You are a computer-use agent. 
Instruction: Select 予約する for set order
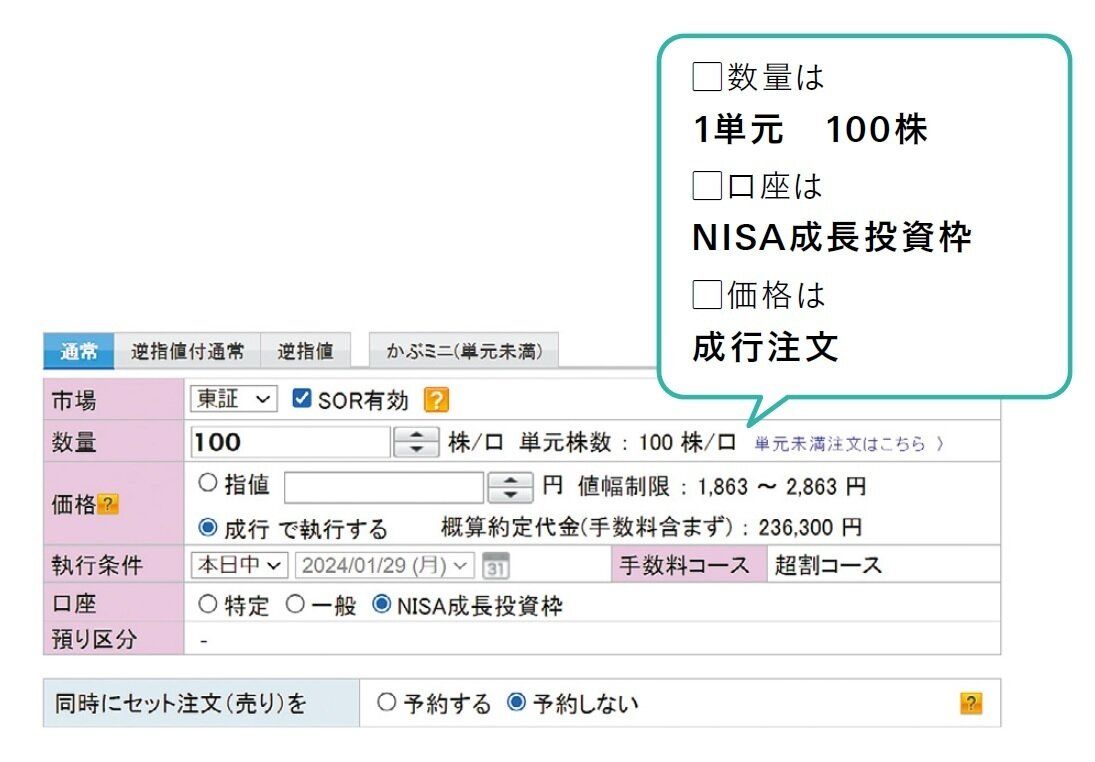click(x=387, y=703)
